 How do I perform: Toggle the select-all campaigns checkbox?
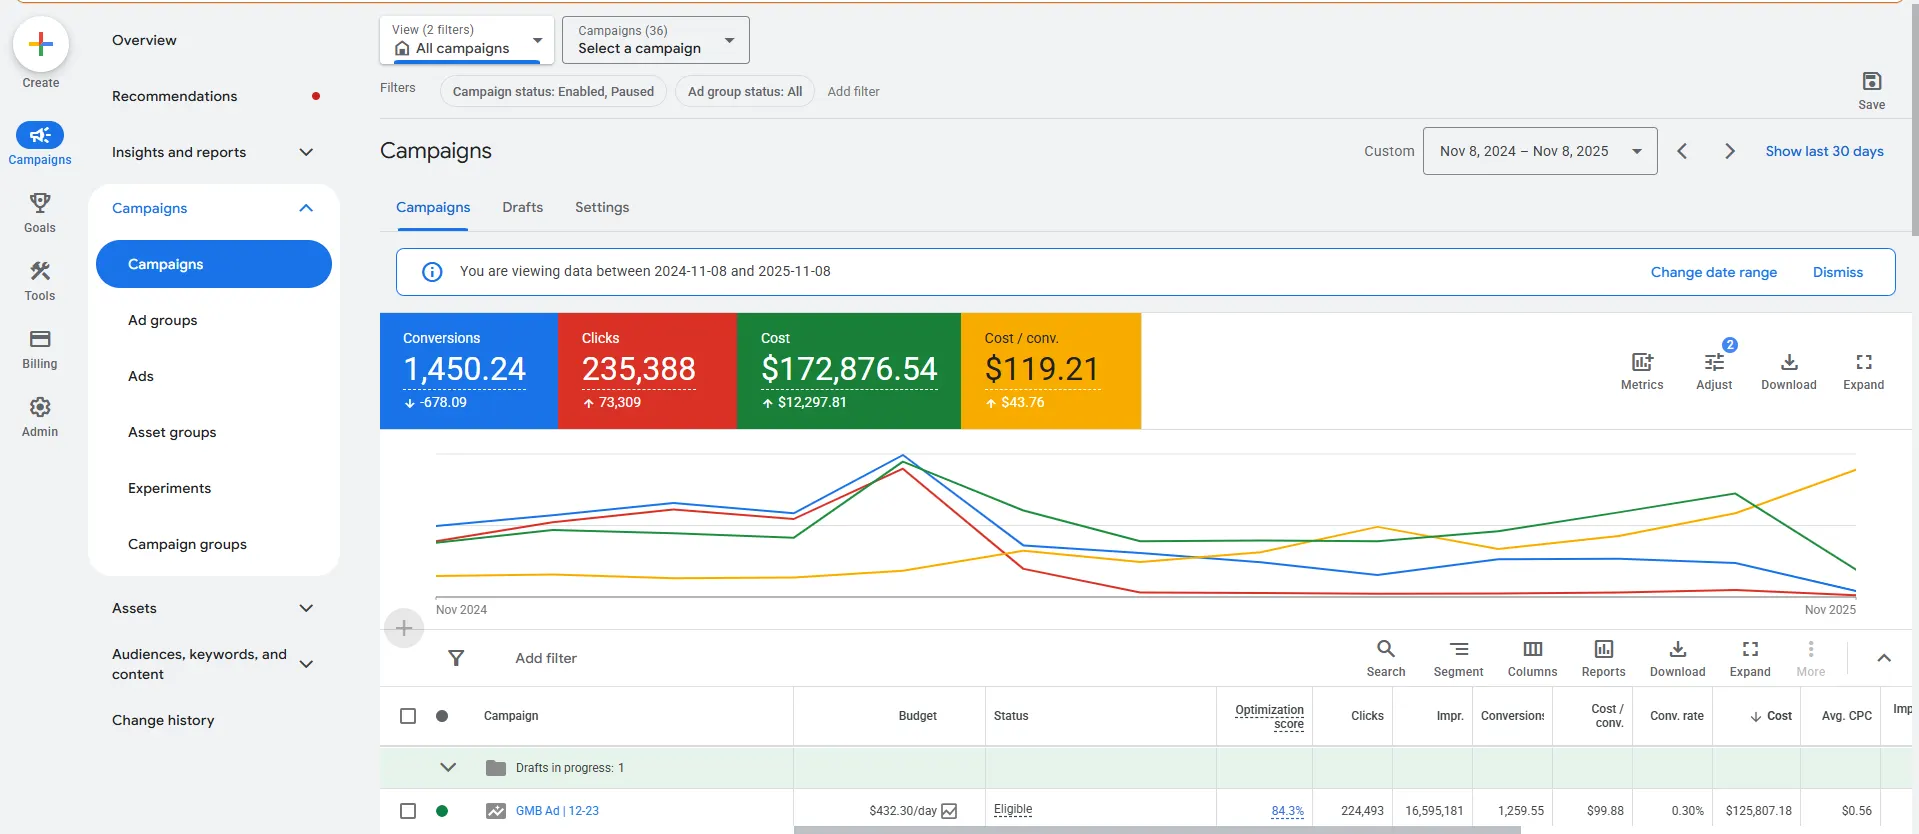[x=408, y=716]
